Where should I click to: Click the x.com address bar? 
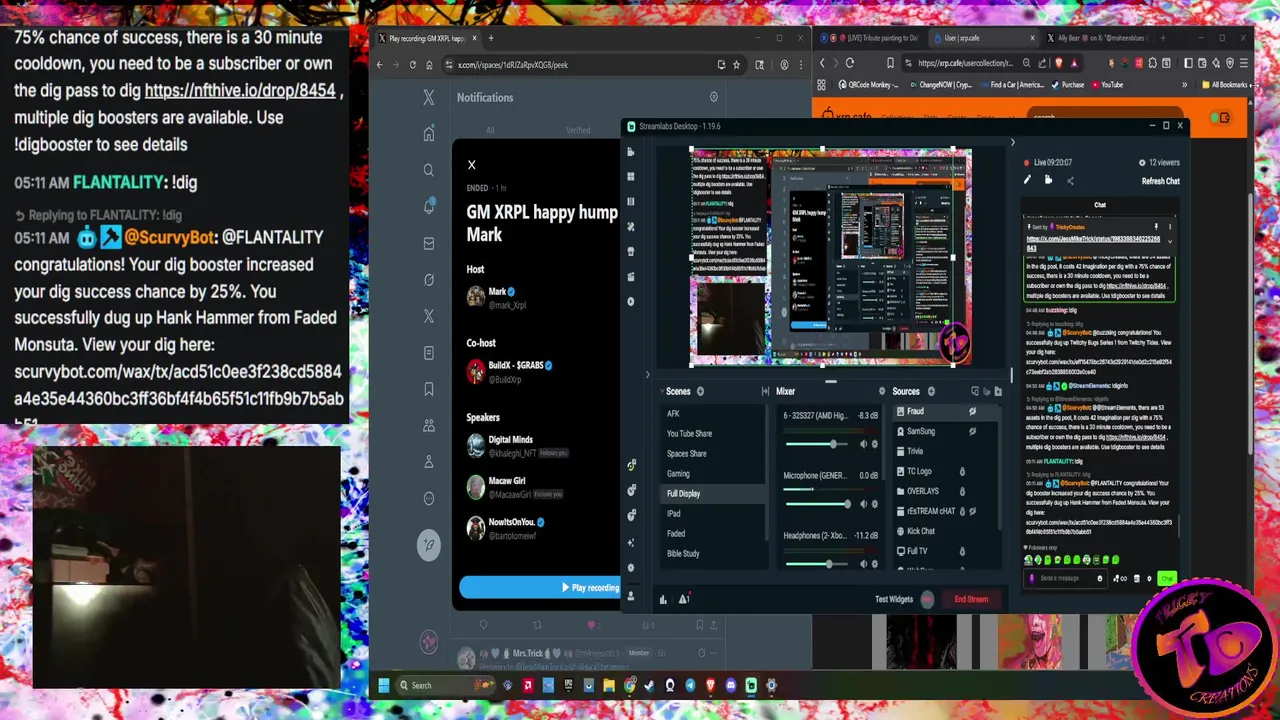580,65
